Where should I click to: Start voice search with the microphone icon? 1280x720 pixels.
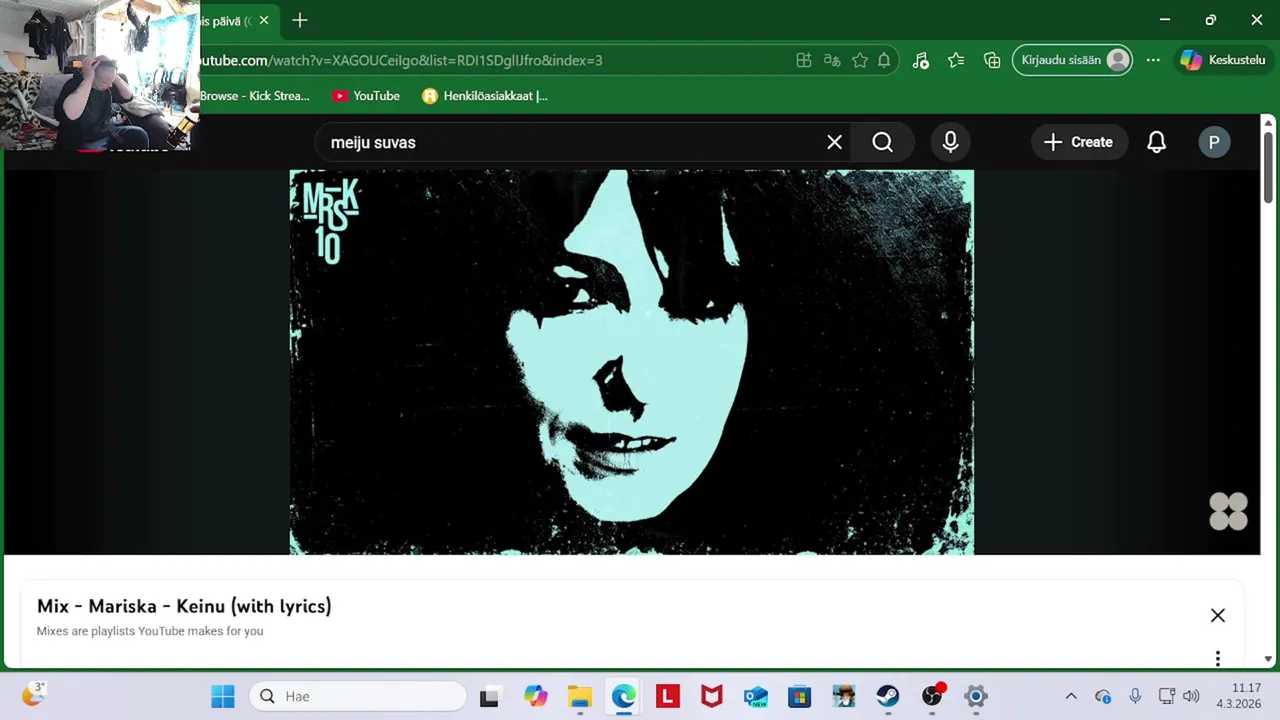[x=950, y=142]
